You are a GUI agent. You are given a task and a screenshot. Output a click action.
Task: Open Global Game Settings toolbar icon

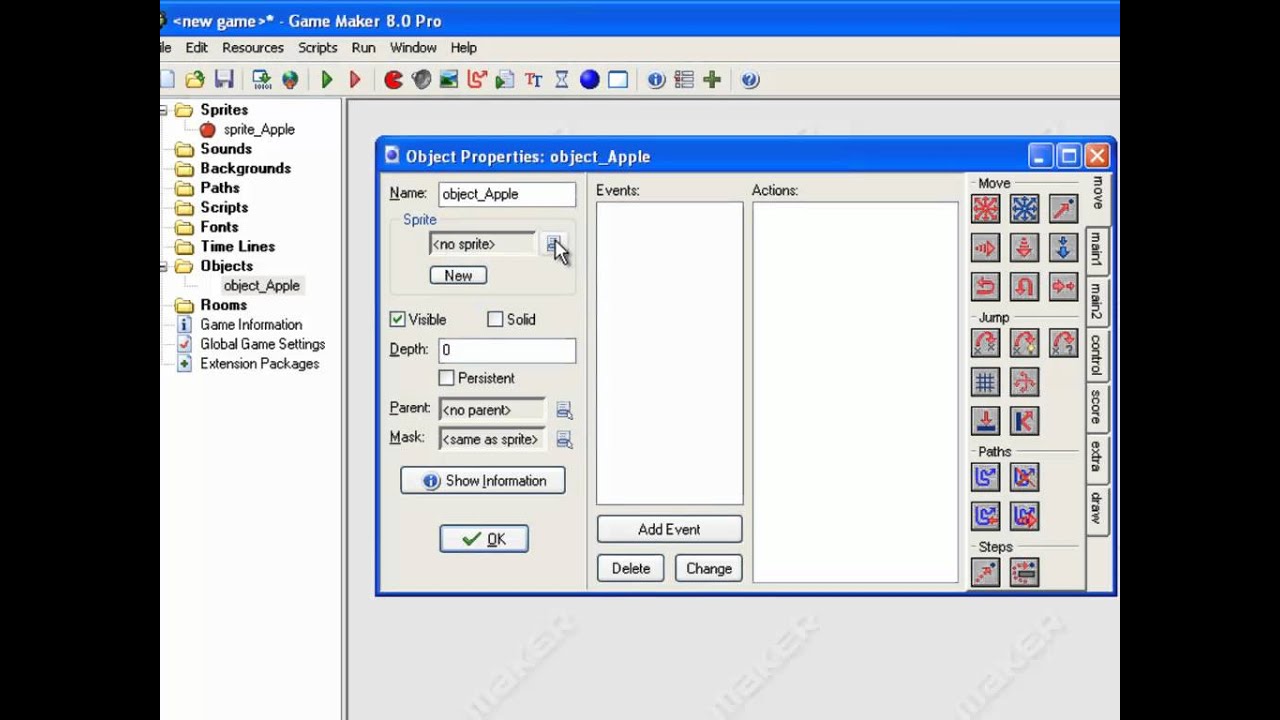(684, 80)
